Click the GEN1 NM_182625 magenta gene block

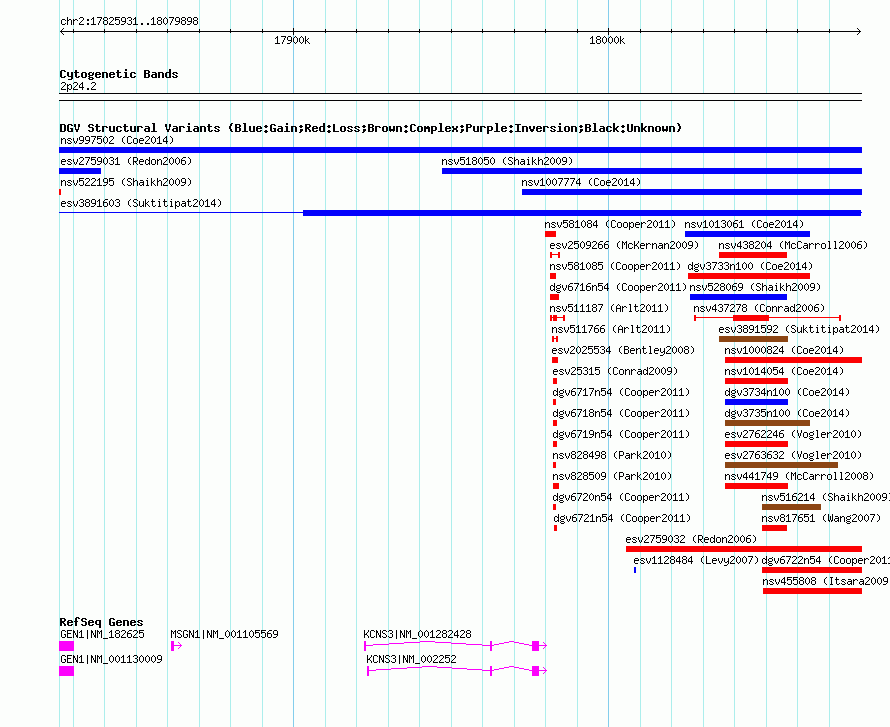66,646
